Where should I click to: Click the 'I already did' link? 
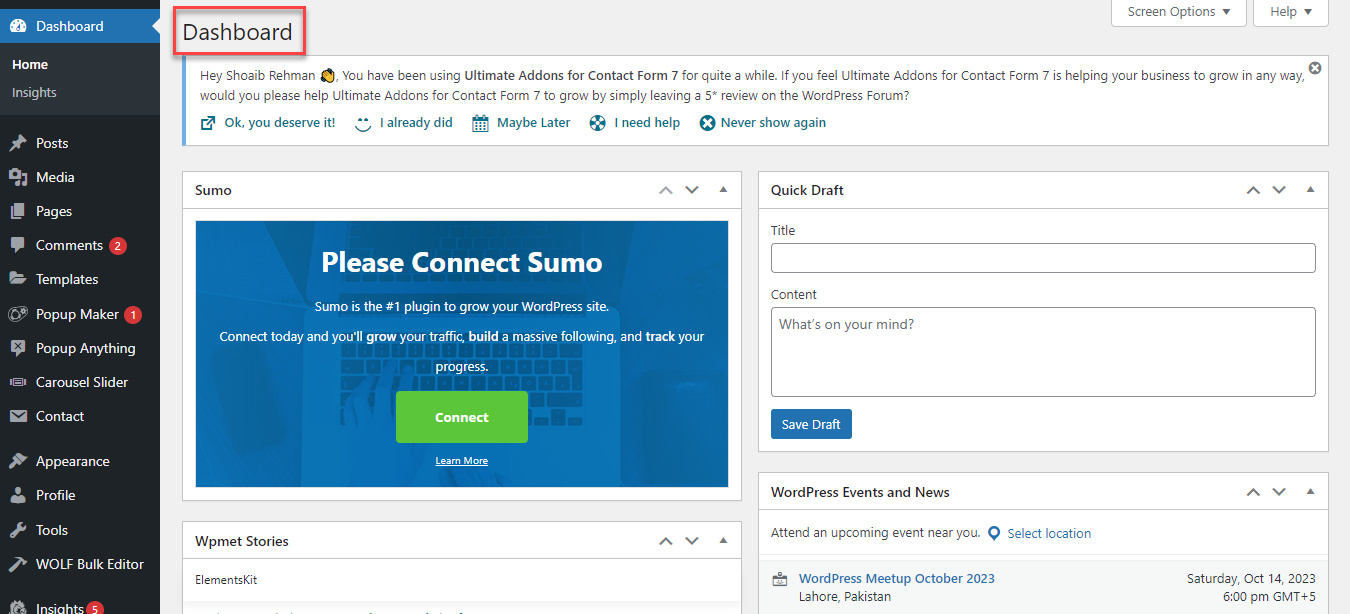tap(416, 123)
